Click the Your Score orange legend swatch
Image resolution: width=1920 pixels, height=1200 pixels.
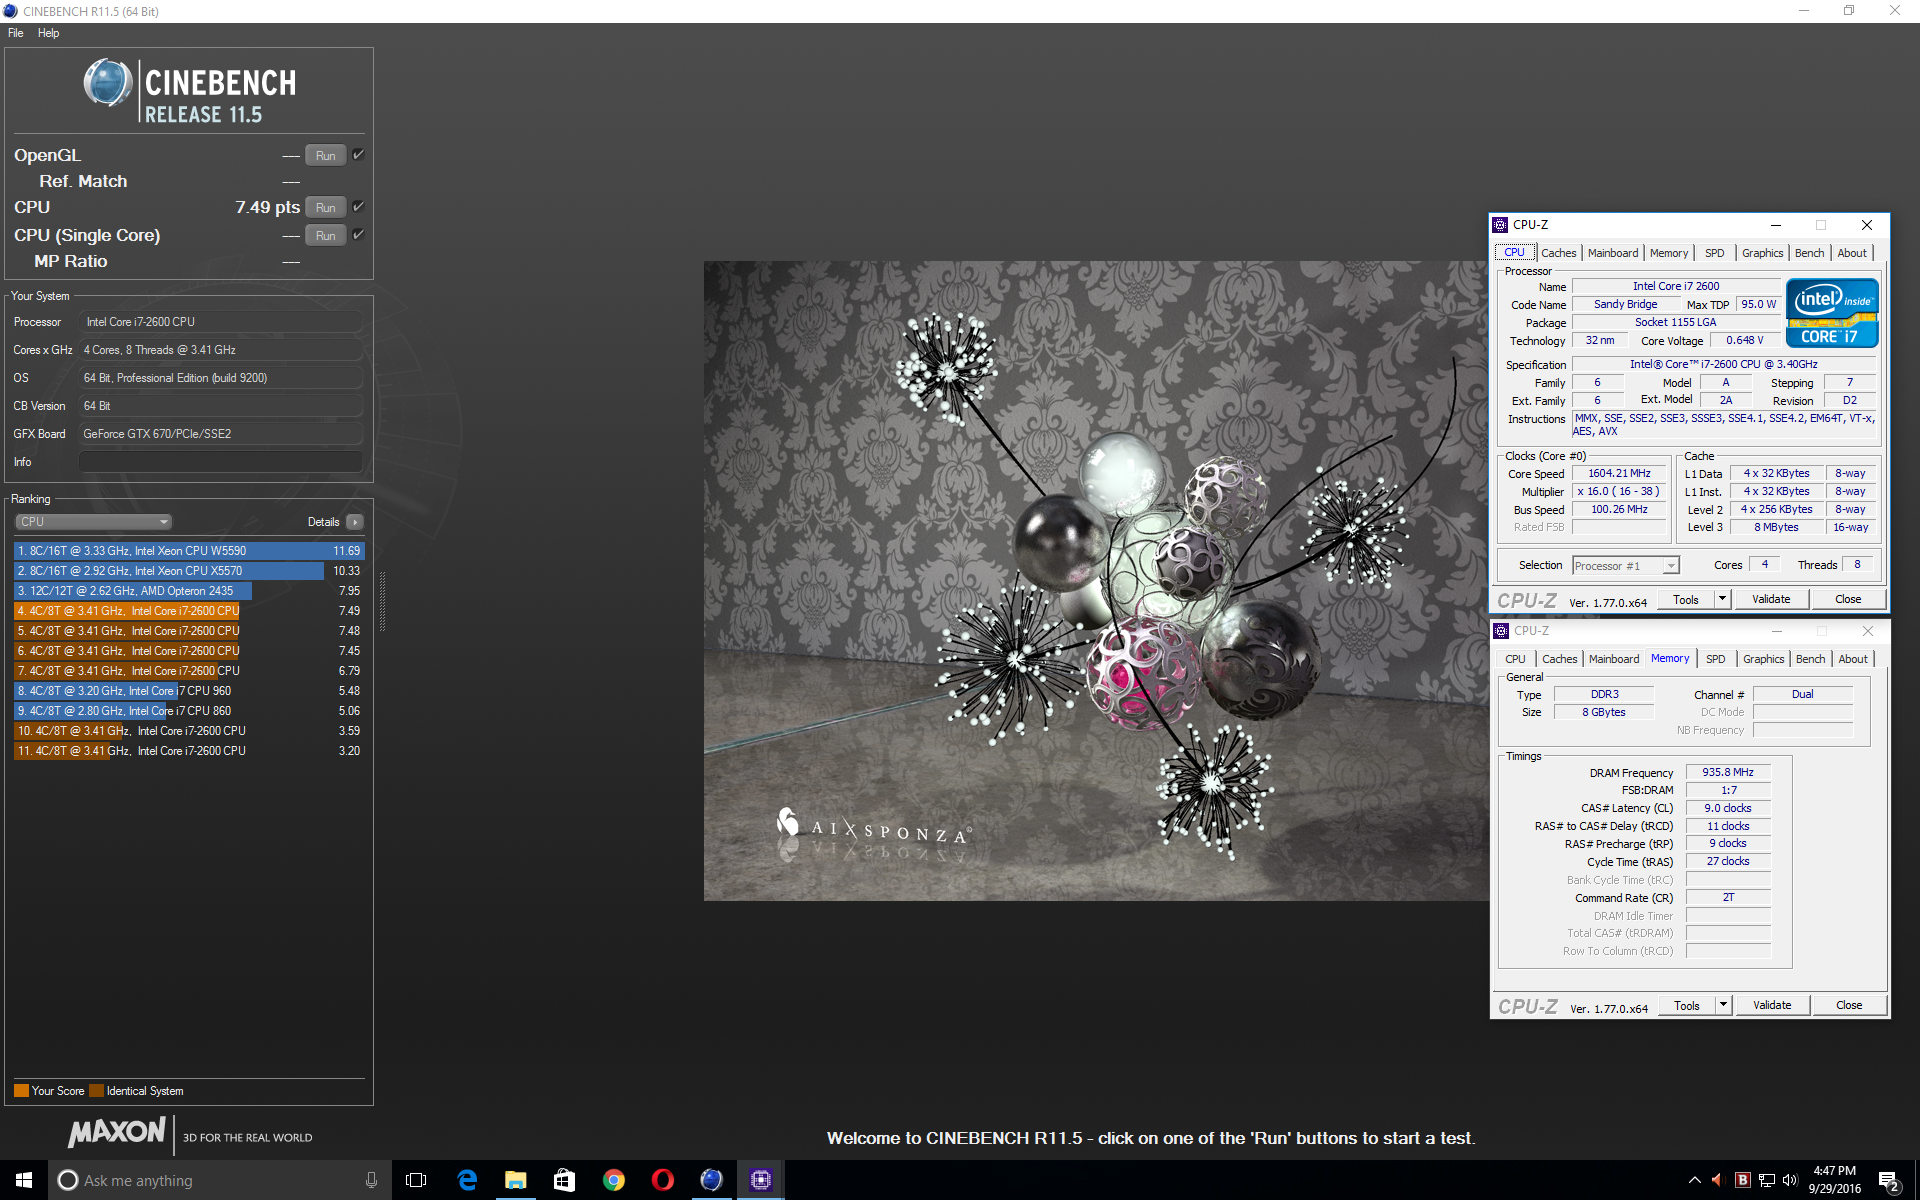pyautogui.click(x=21, y=1091)
